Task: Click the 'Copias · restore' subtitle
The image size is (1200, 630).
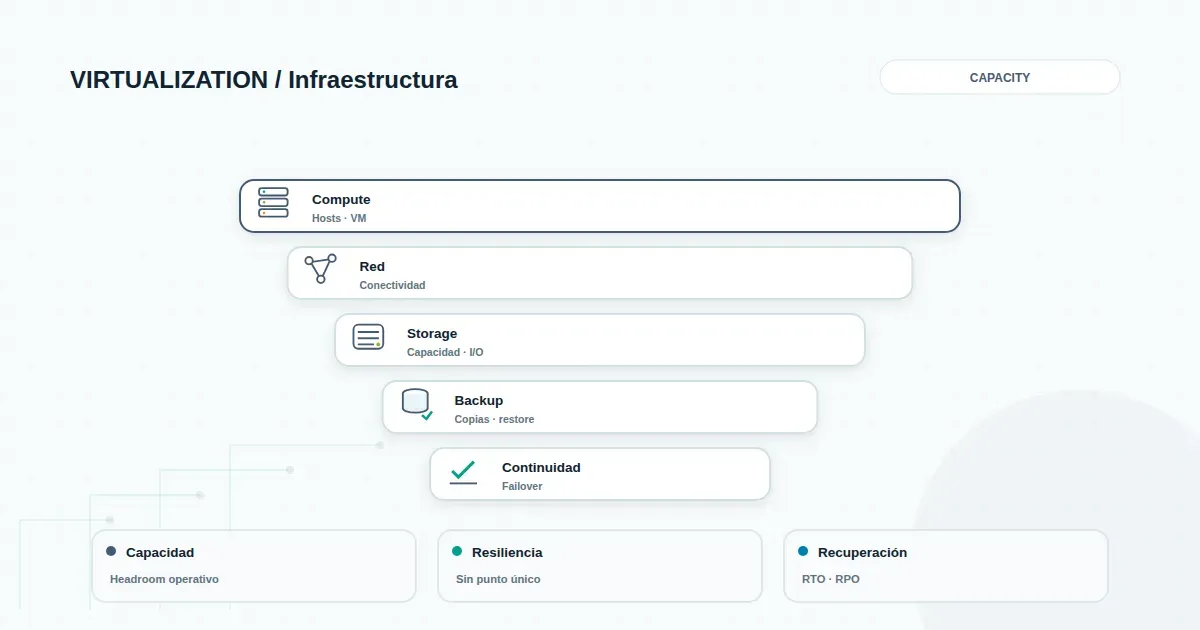Action: tap(494, 419)
